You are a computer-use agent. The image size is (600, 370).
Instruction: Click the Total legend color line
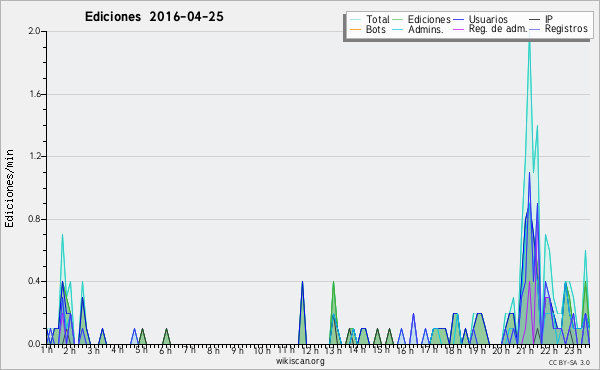coord(355,20)
